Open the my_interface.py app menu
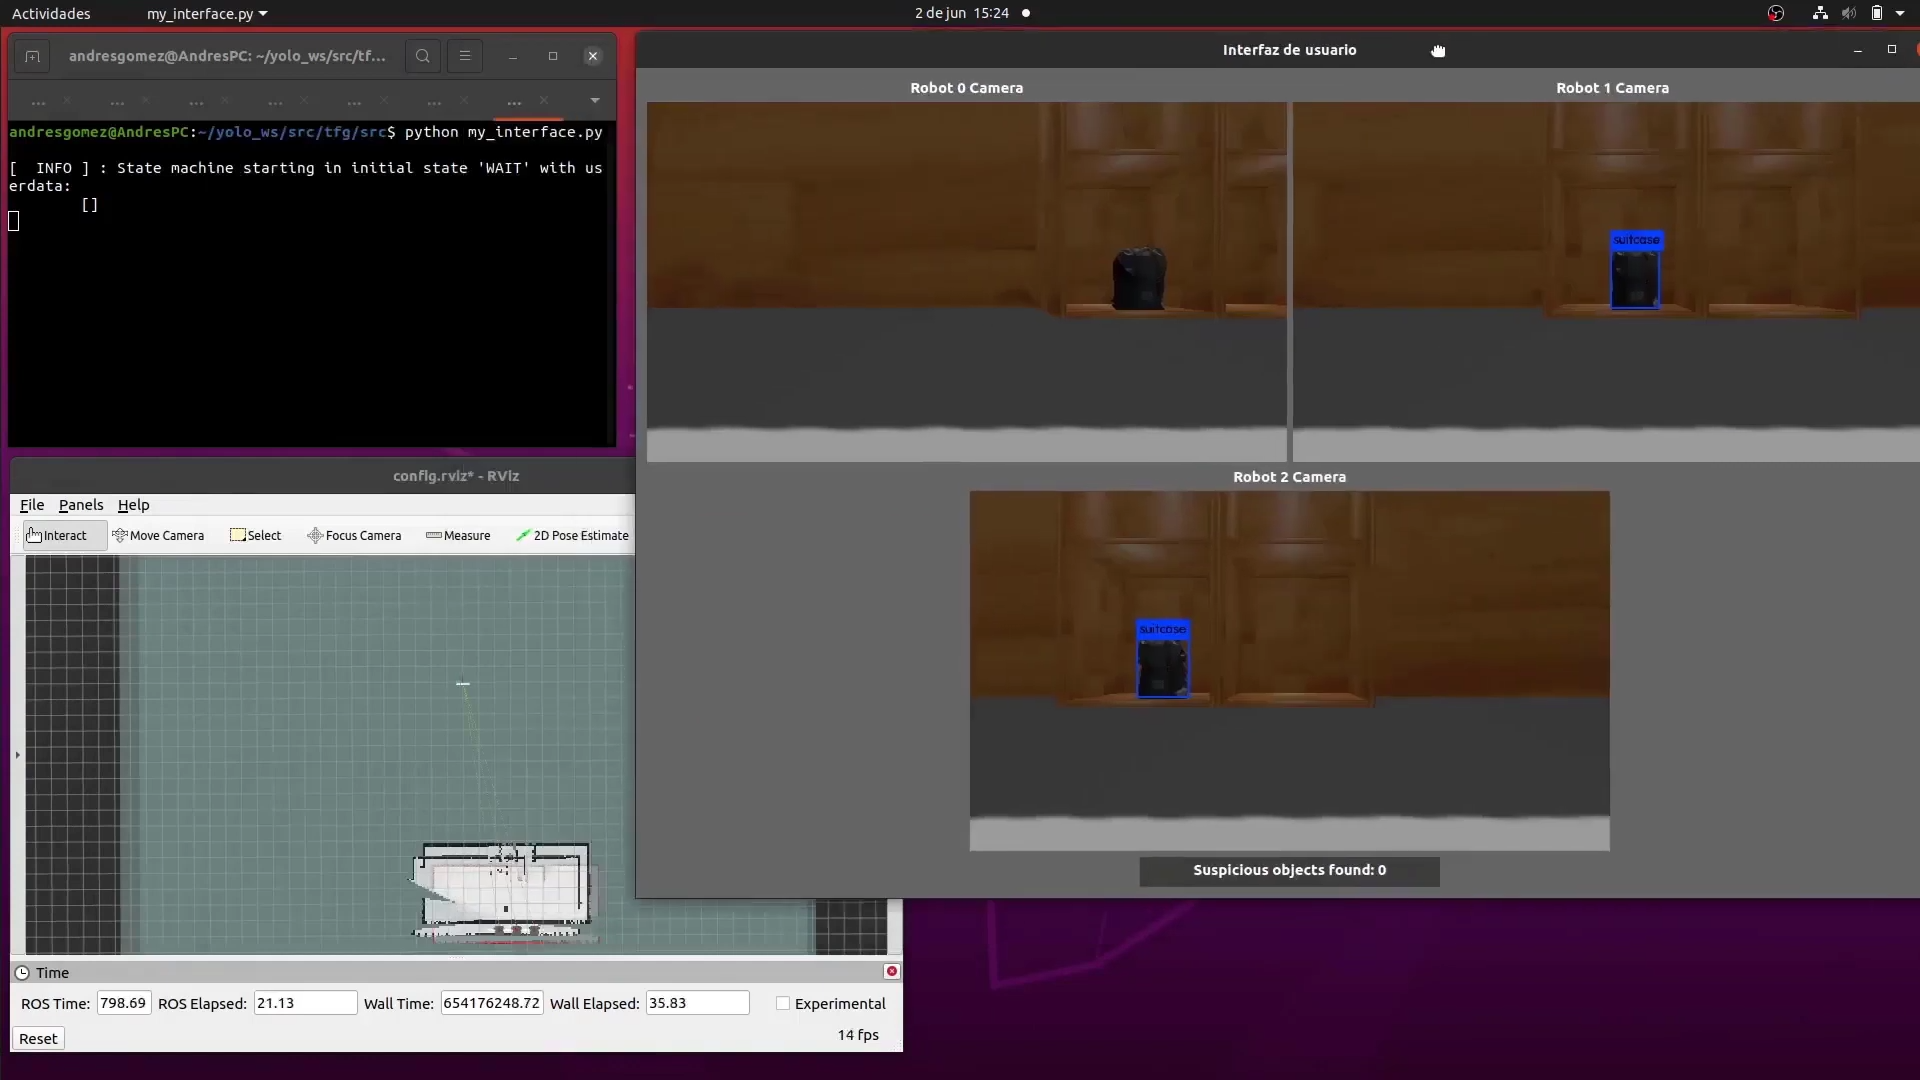Image resolution: width=1920 pixels, height=1080 pixels. (206, 14)
